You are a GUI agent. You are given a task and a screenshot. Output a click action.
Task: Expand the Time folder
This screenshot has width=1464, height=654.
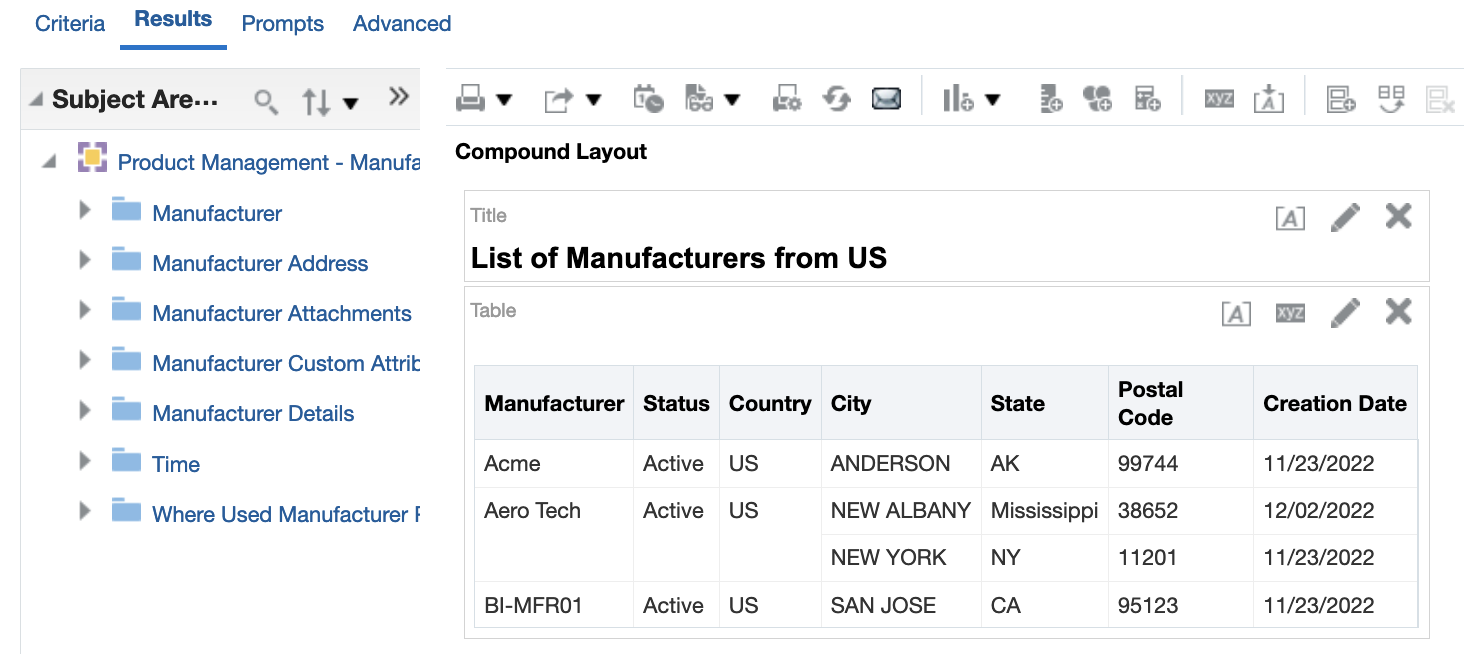click(x=85, y=461)
